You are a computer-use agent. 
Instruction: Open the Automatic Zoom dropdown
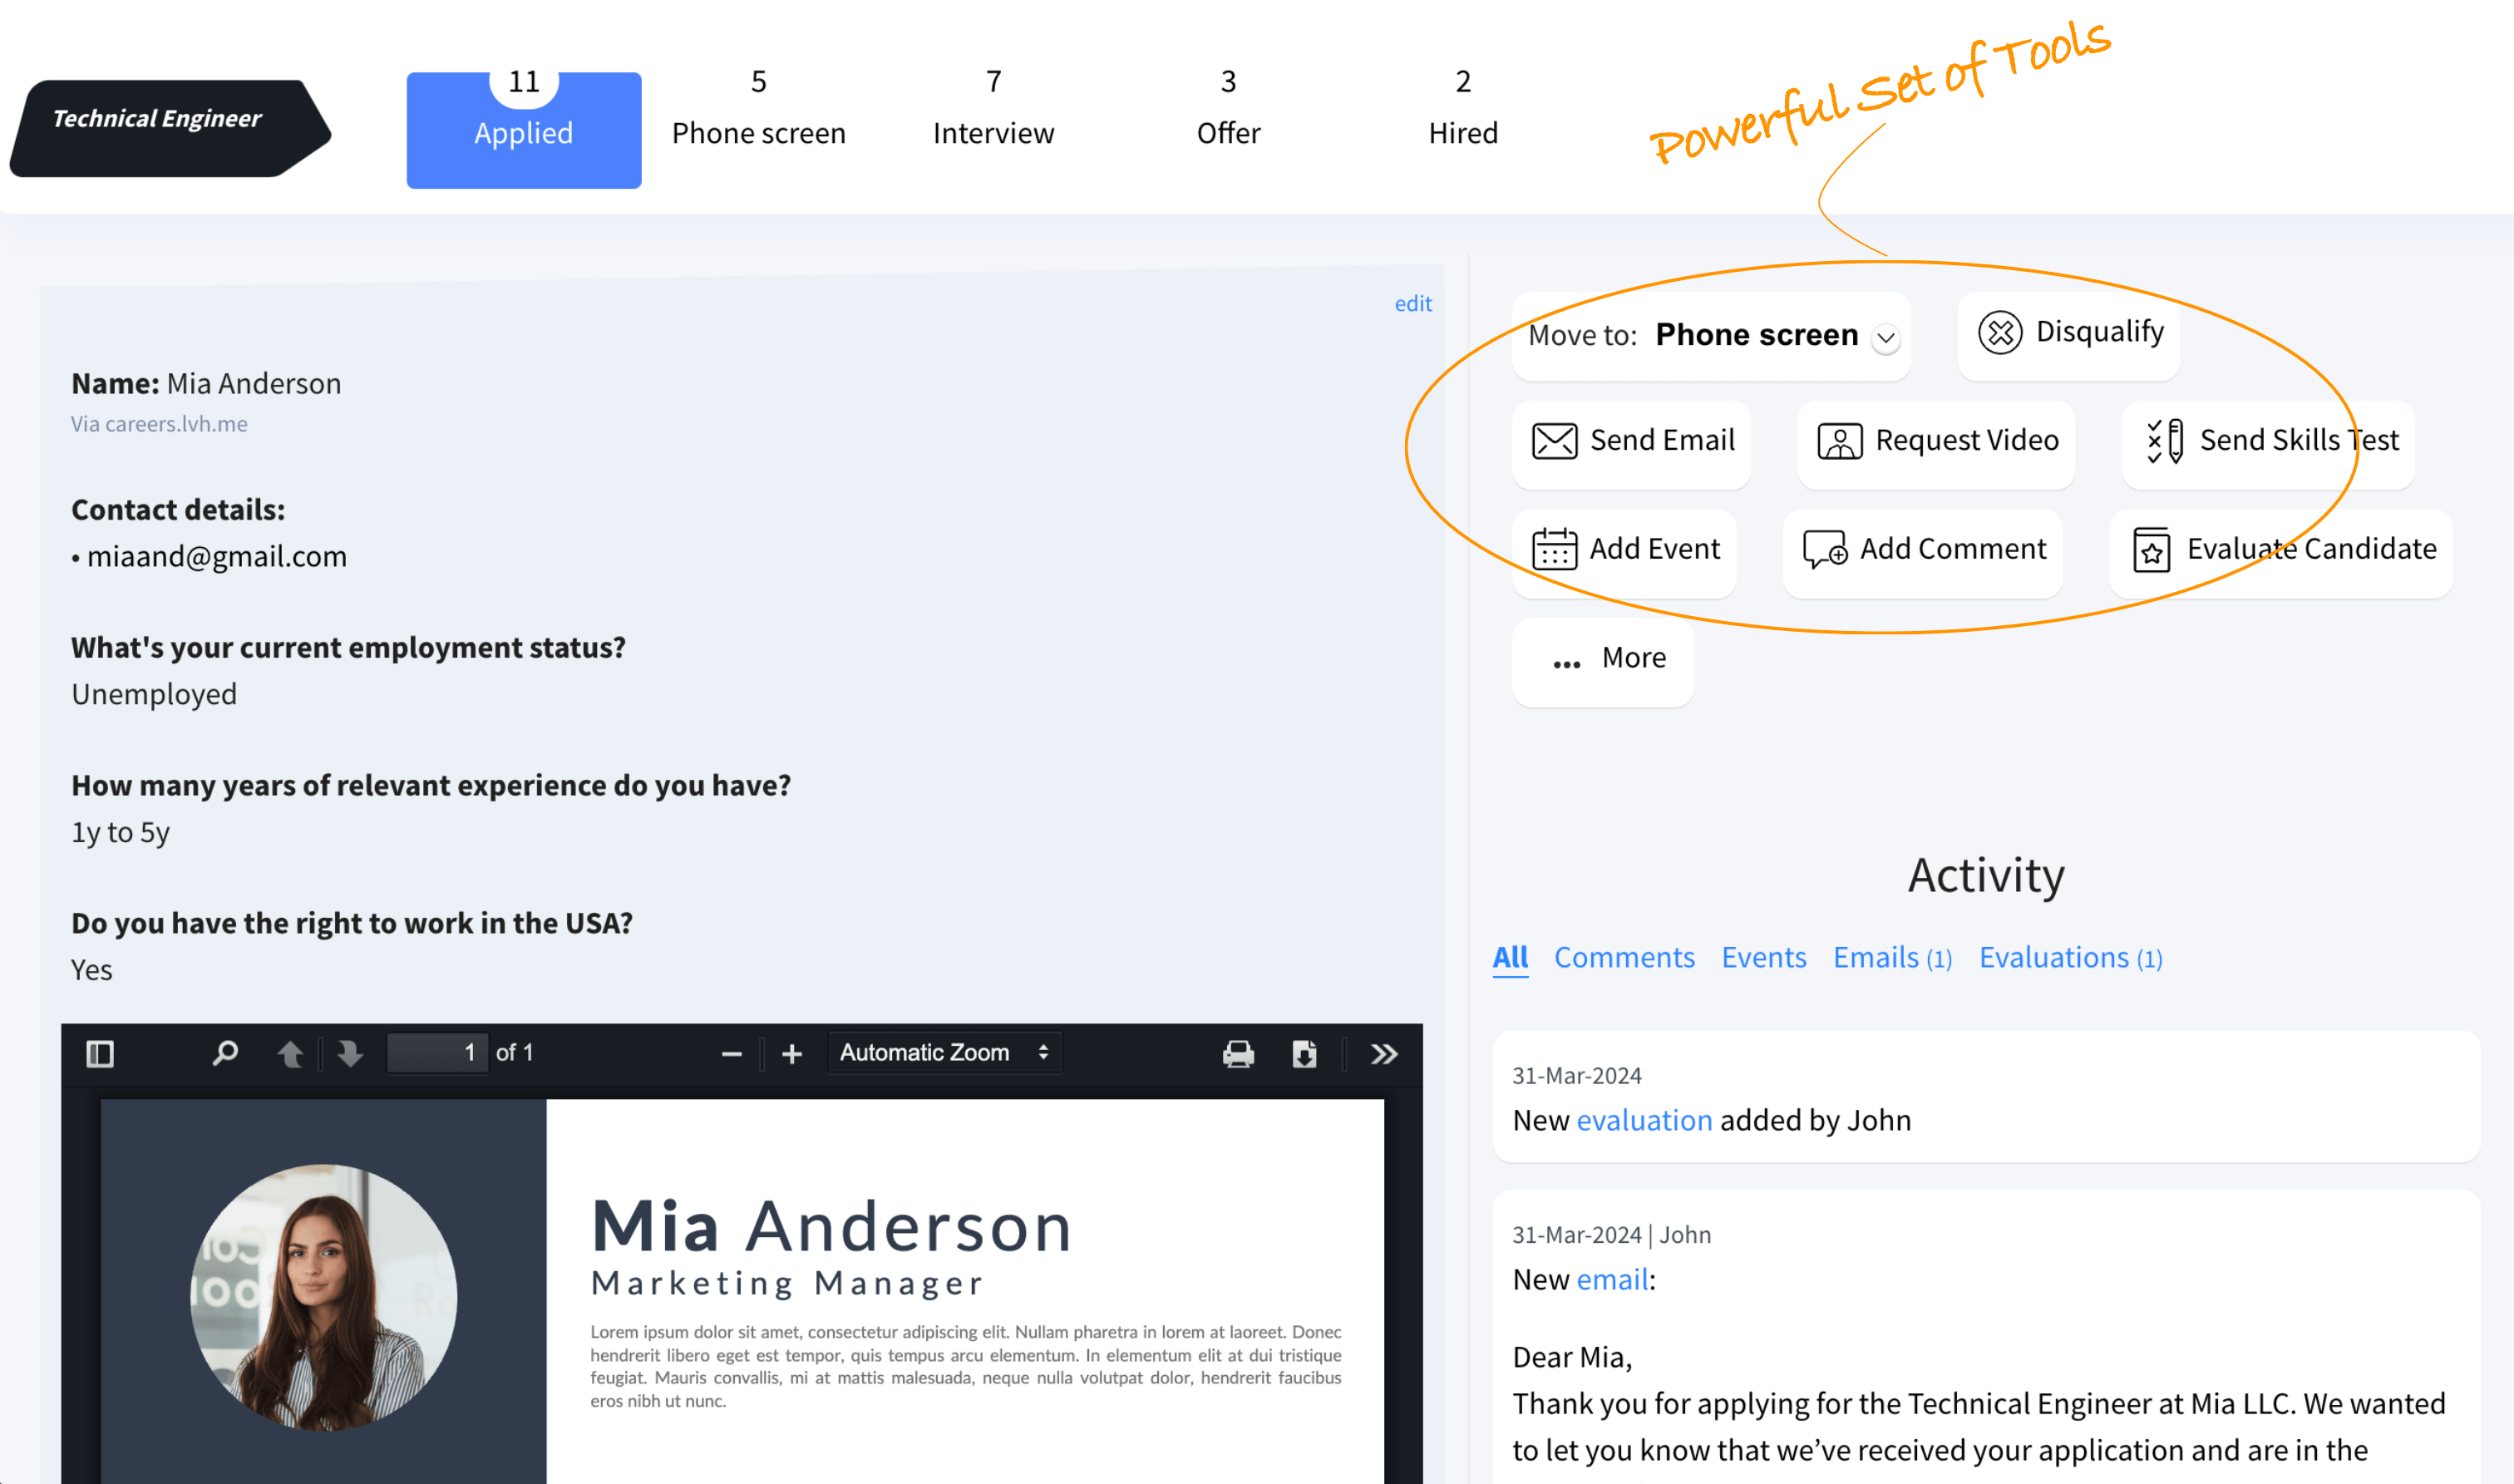[944, 1053]
